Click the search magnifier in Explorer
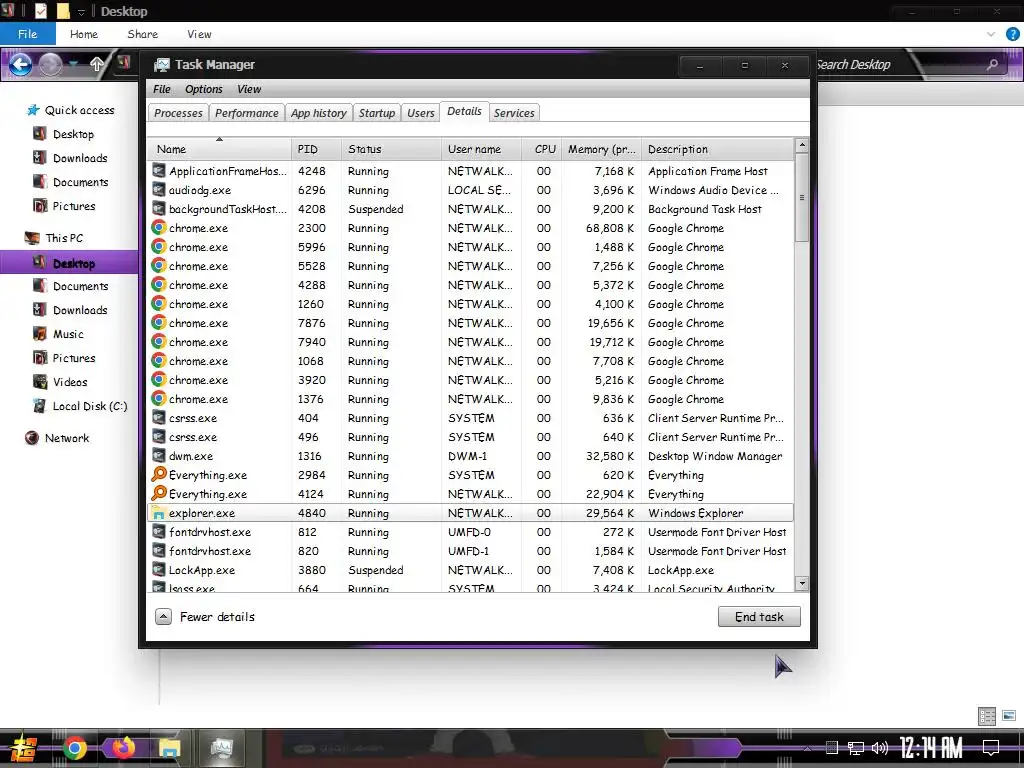This screenshot has height=768, width=1024. coord(992,64)
